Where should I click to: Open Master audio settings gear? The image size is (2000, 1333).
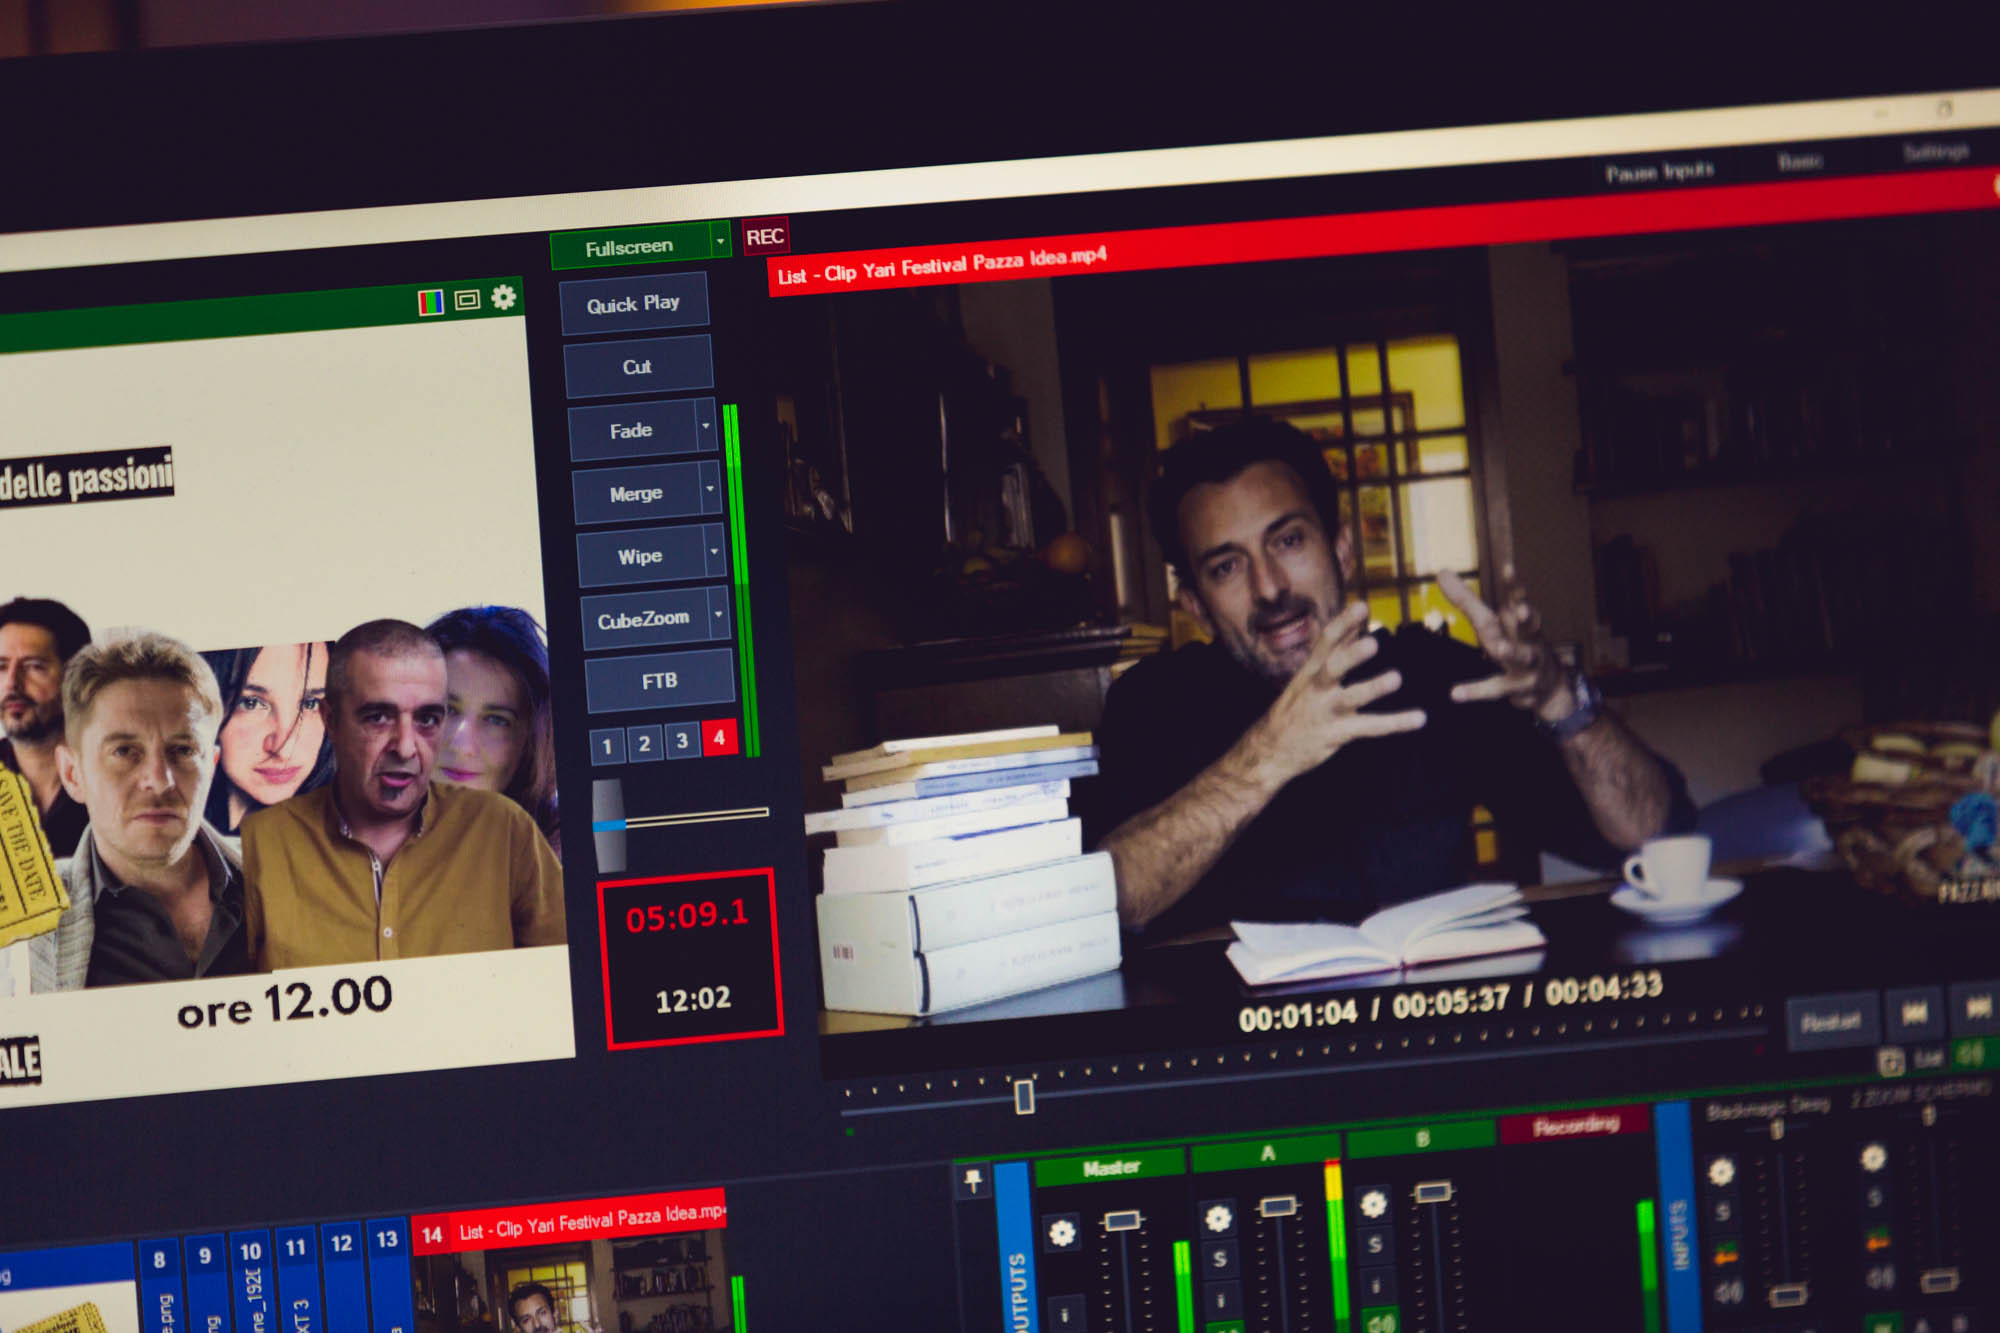click(x=1061, y=1233)
